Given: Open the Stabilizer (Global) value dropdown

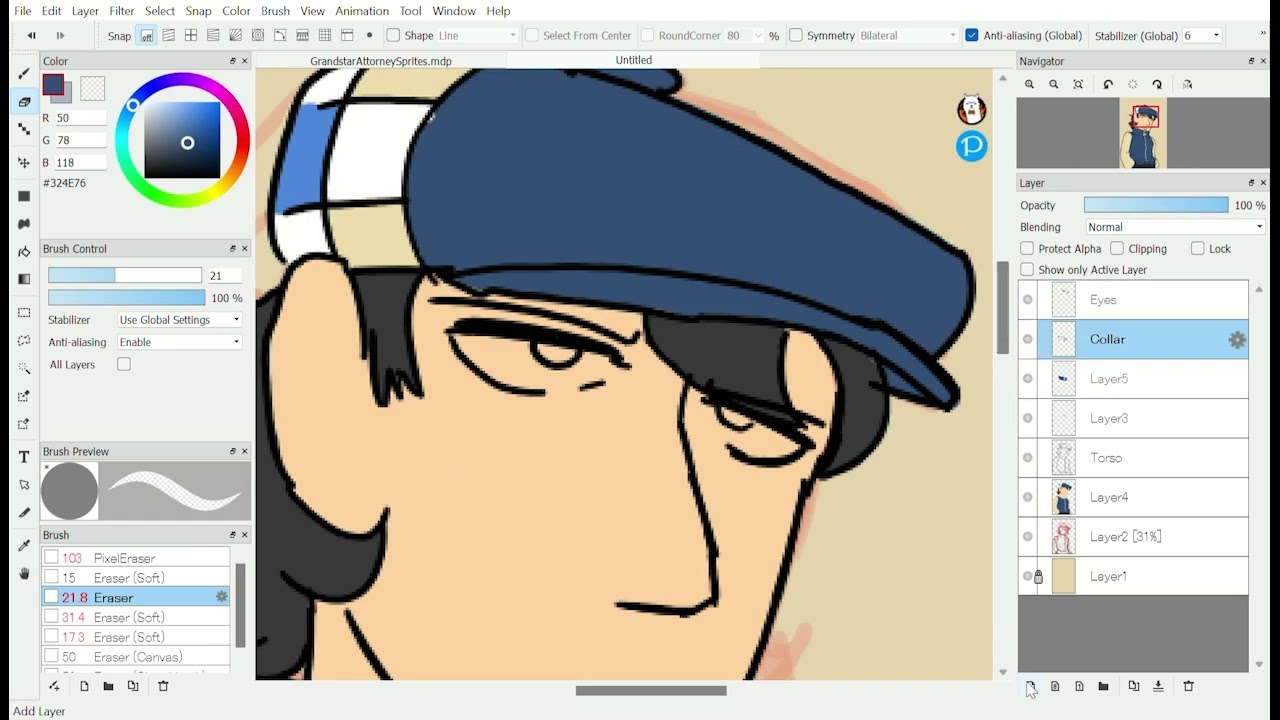Looking at the screenshot, I should [1202, 35].
